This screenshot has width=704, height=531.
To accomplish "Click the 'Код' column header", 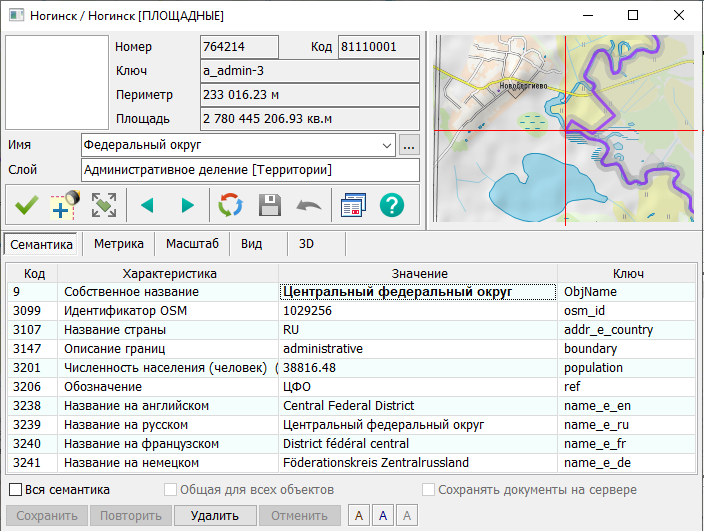I will pyautogui.click(x=34, y=273).
